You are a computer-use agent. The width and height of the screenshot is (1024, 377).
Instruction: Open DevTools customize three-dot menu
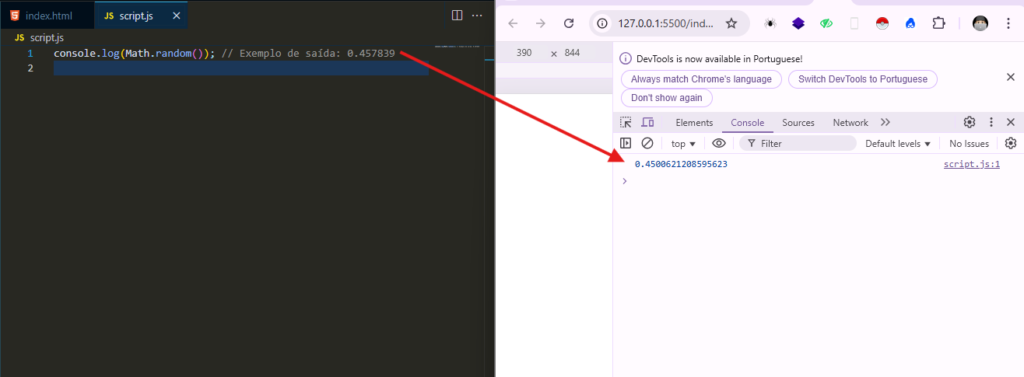pos(991,122)
